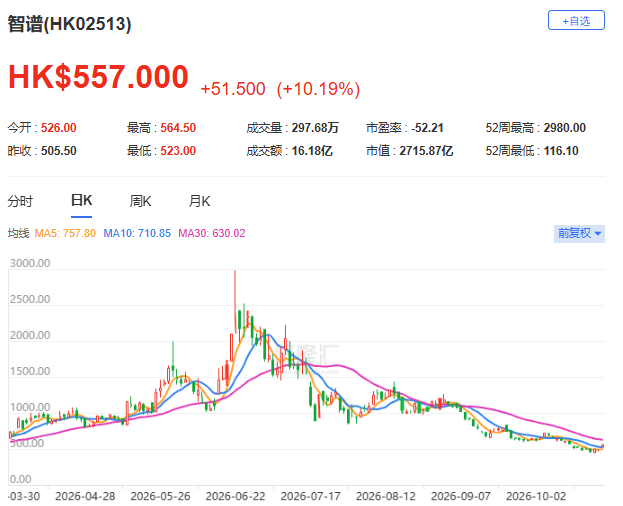
Task: Click the volume value 297.68万
Action: click(315, 128)
